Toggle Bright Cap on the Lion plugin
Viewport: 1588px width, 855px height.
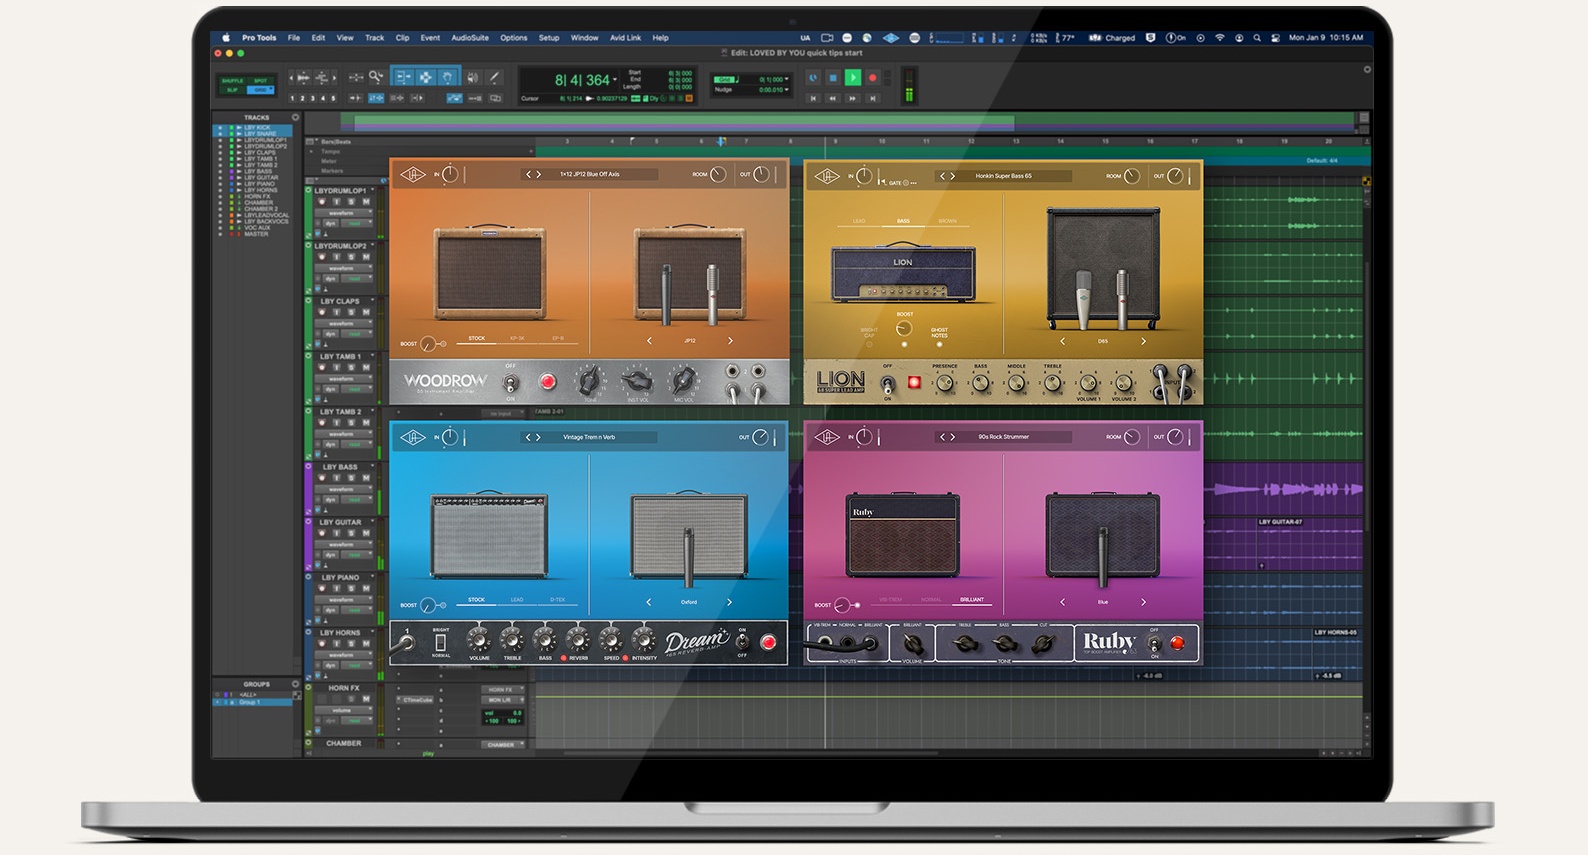[x=869, y=344]
